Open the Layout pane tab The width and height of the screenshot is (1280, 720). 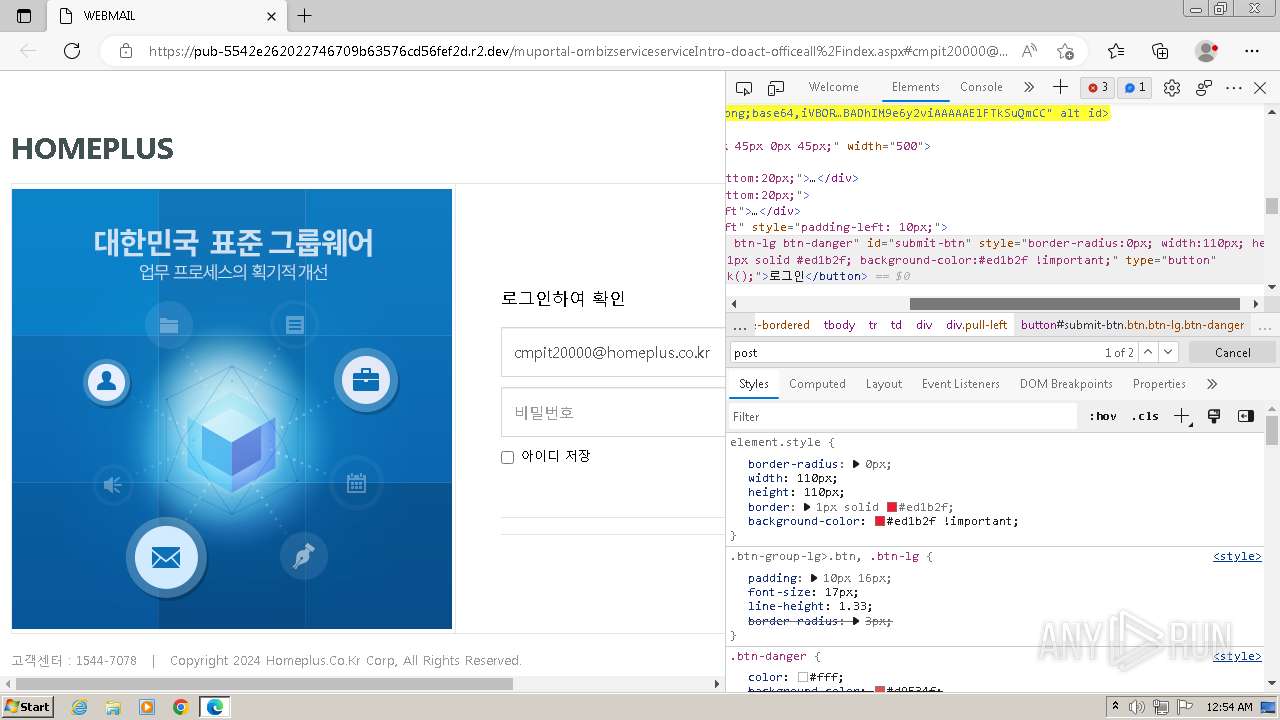(x=884, y=384)
